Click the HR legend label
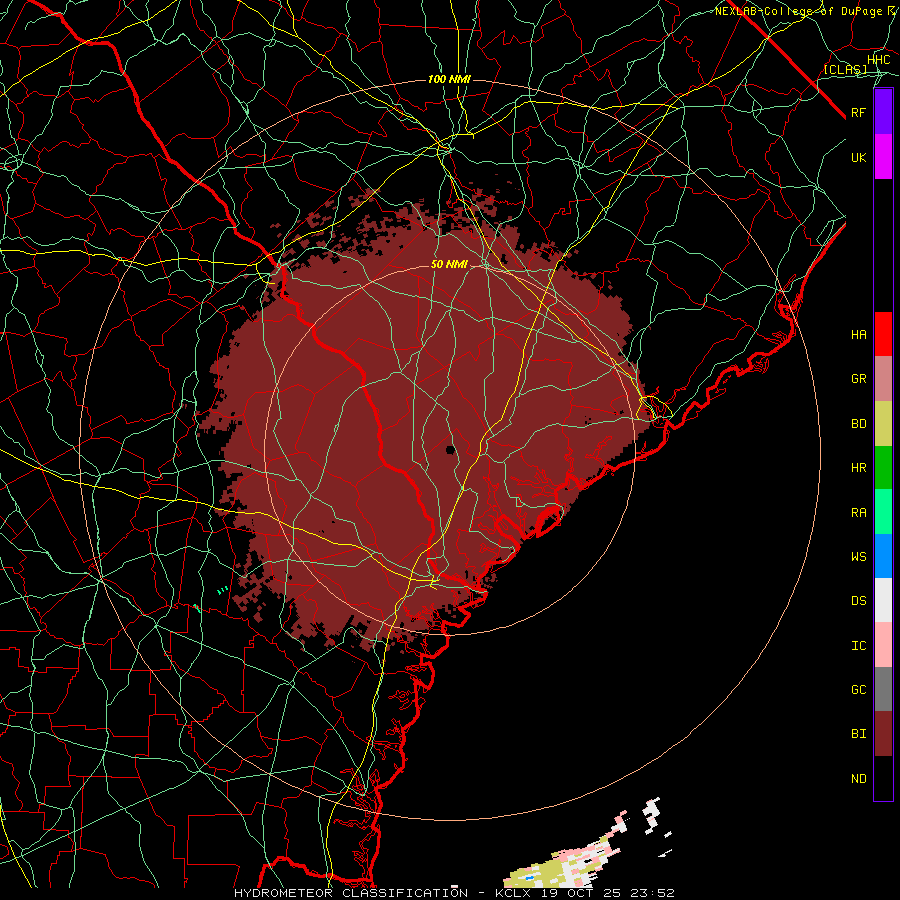900x900 pixels. 858,468
